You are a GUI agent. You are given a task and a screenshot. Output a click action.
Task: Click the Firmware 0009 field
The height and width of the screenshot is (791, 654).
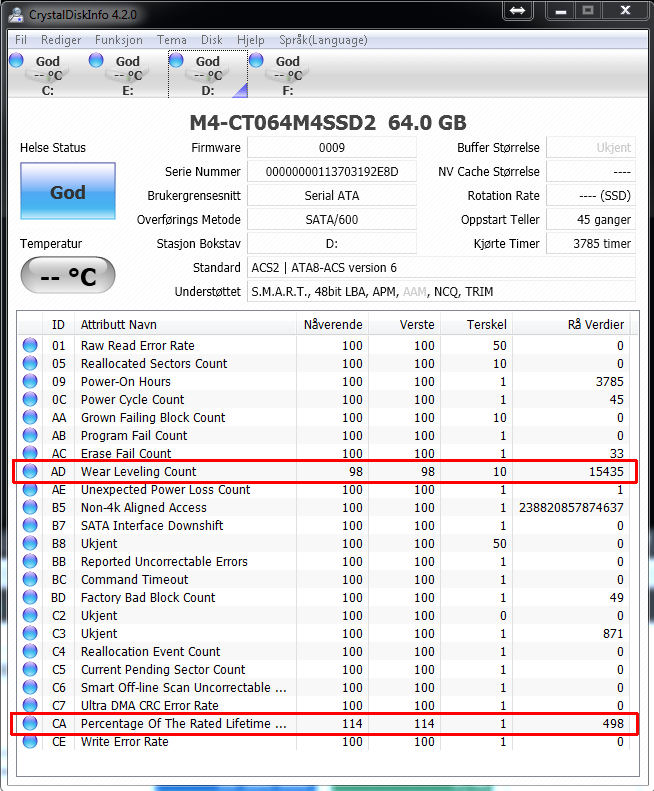pos(332,148)
